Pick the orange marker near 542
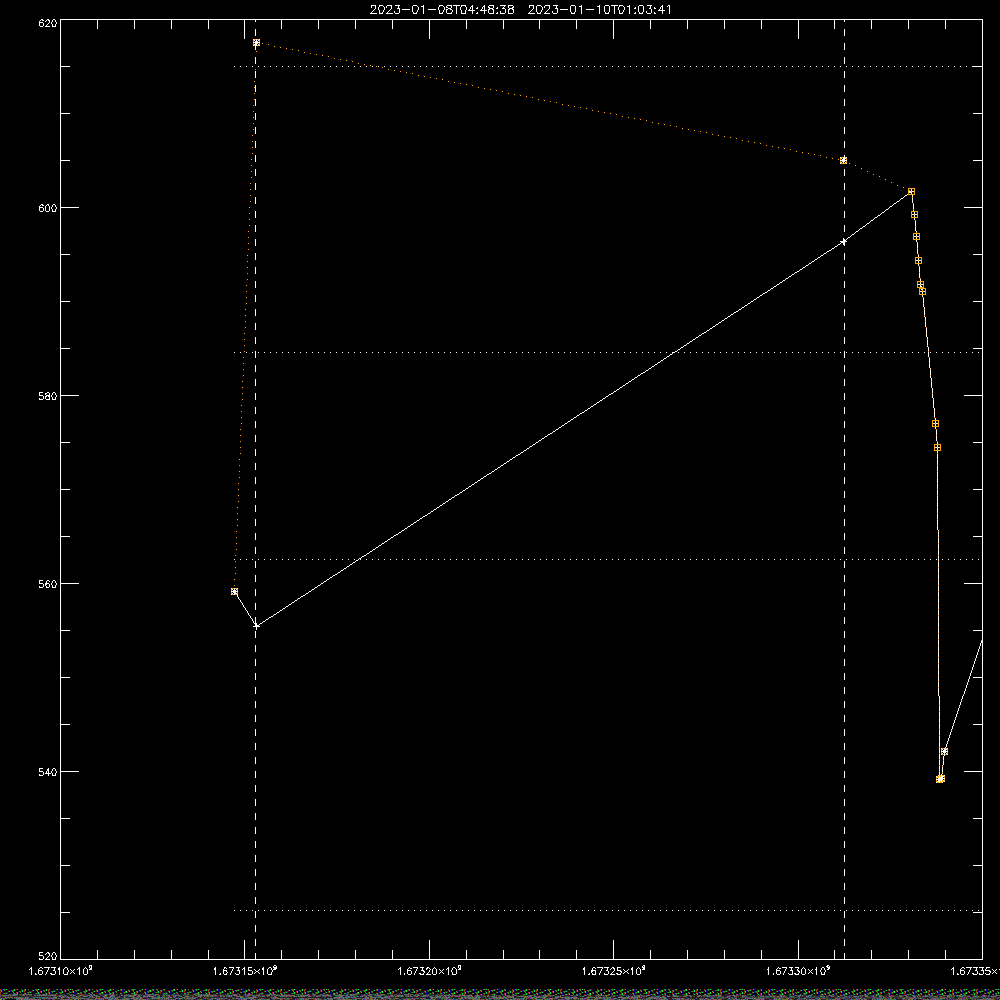 (945, 751)
